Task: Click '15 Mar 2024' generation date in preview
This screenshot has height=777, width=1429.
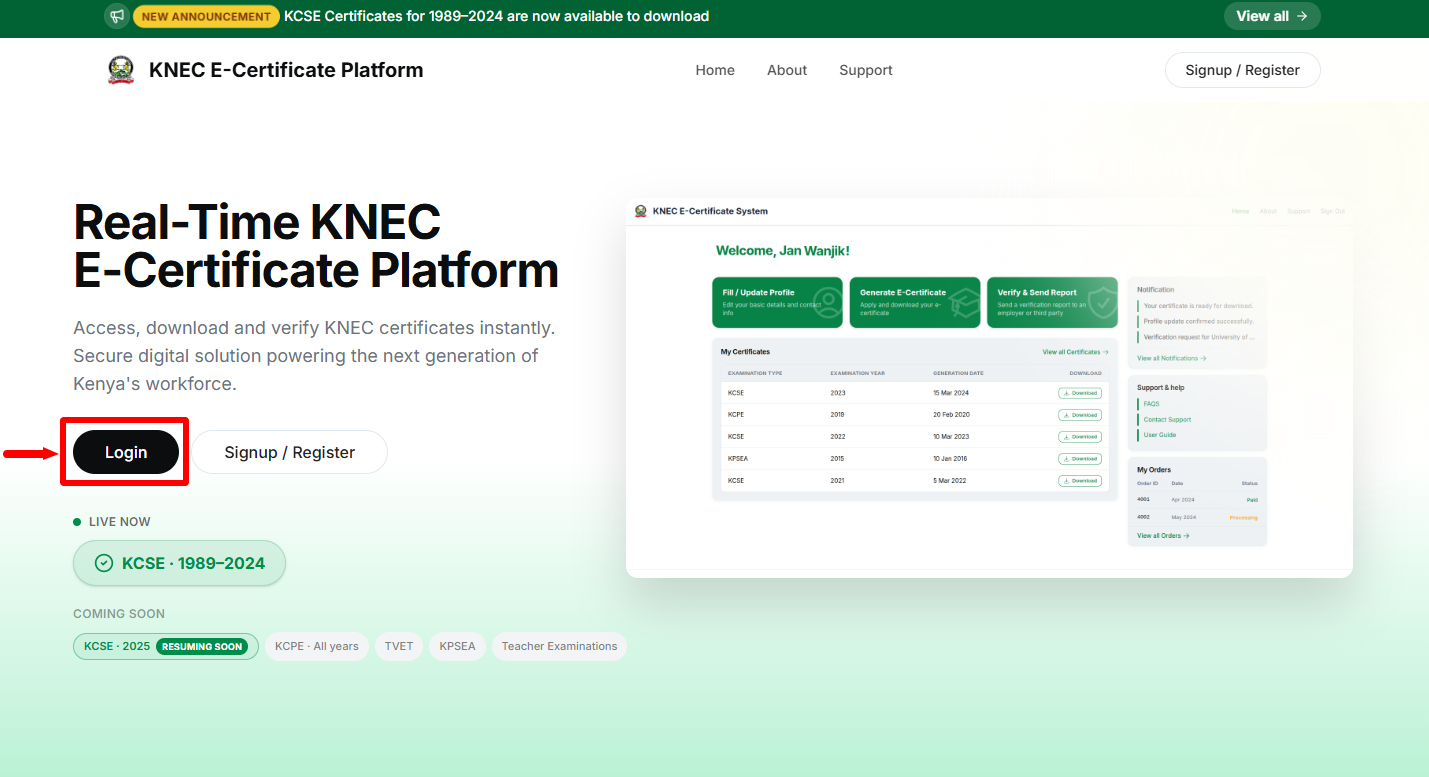Action: click(x=951, y=393)
